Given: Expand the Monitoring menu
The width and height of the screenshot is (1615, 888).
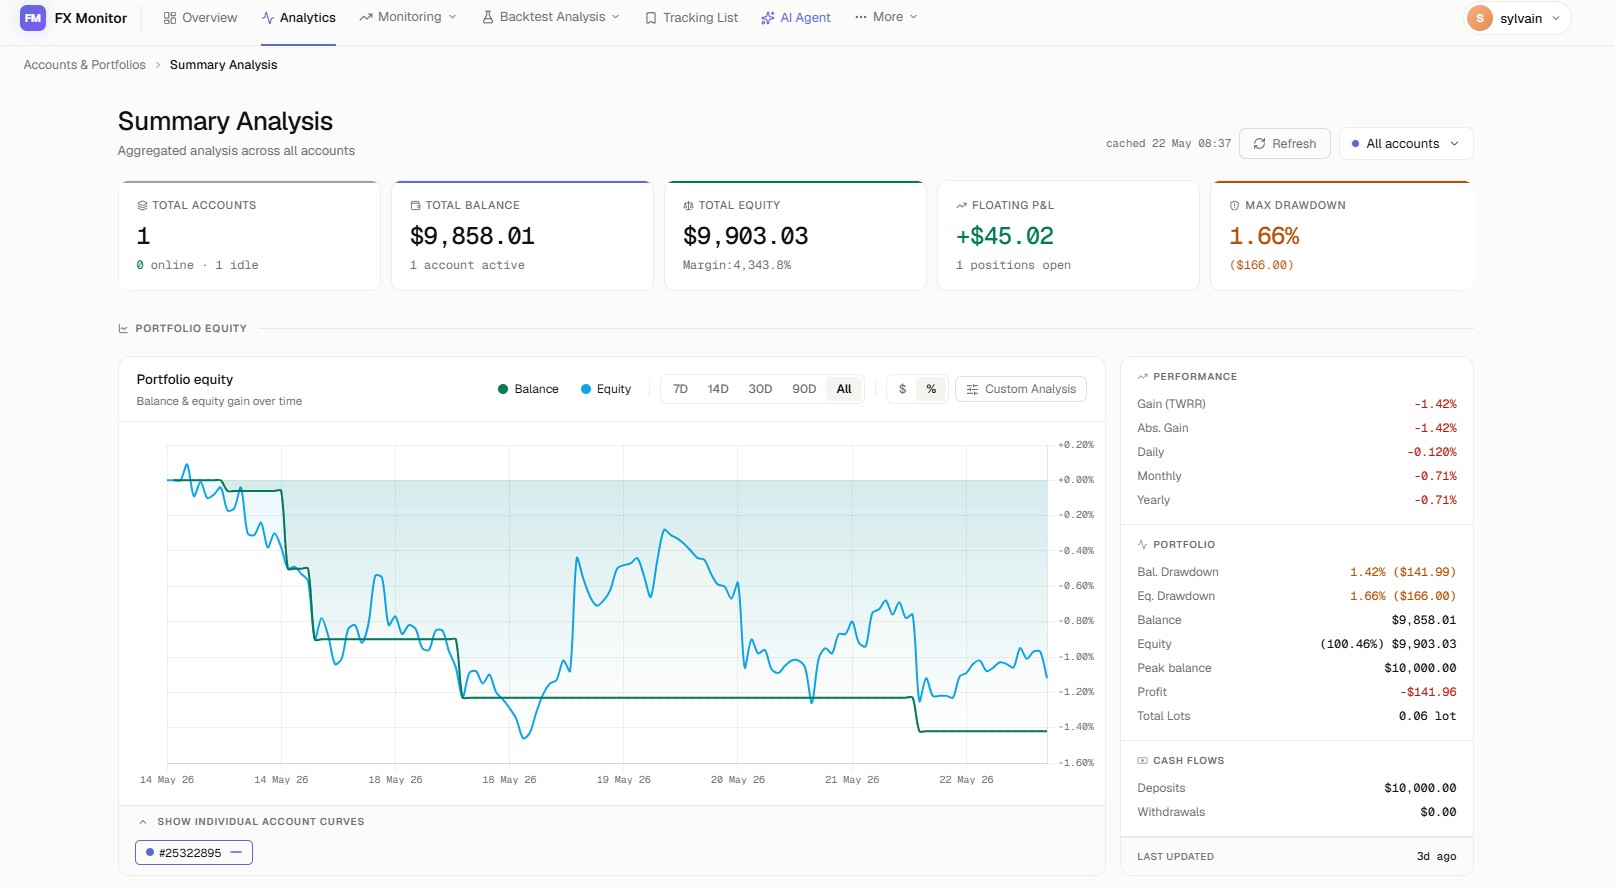Looking at the screenshot, I should 408,17.
